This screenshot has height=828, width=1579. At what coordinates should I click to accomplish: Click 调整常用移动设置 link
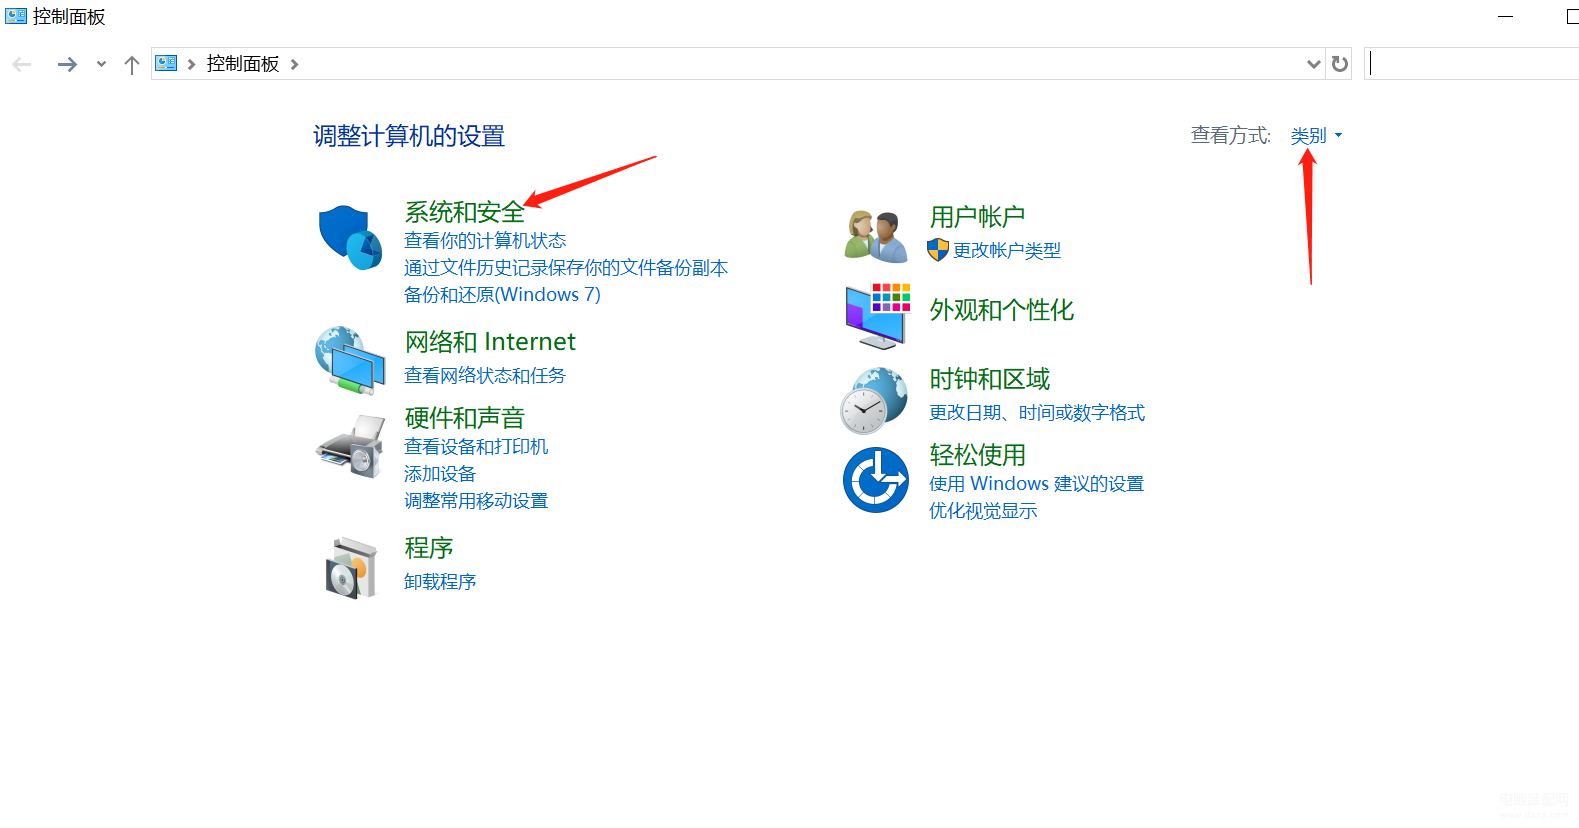(x=476, y=501)
